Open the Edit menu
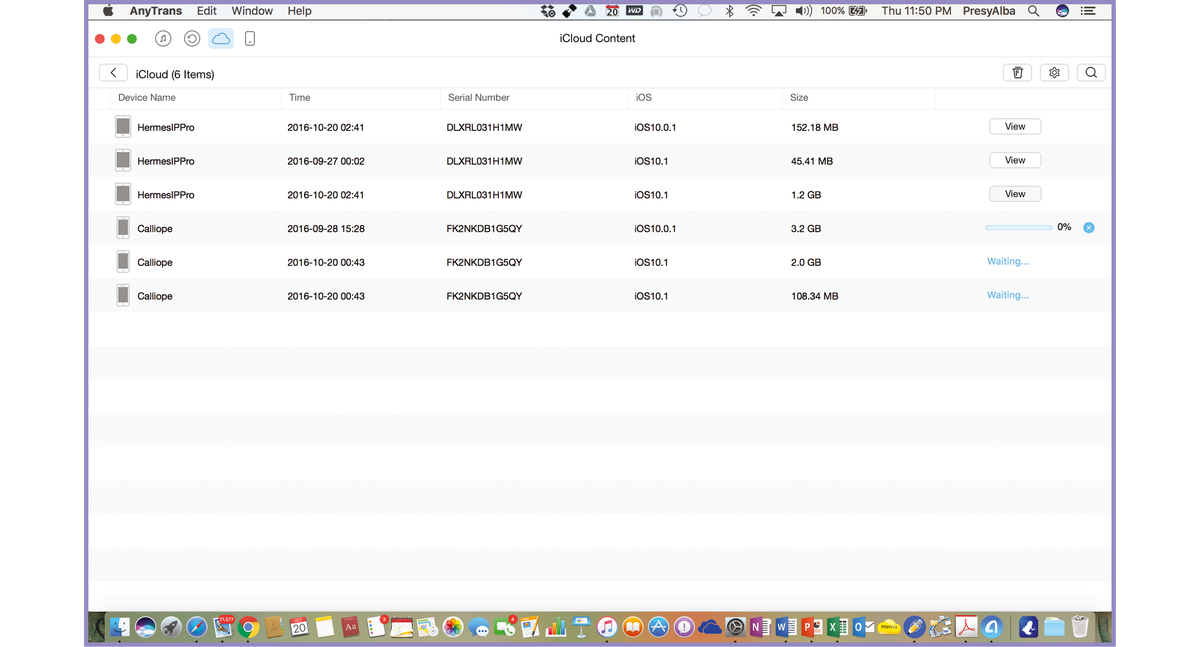The image size is (1200, 647). 207,11
